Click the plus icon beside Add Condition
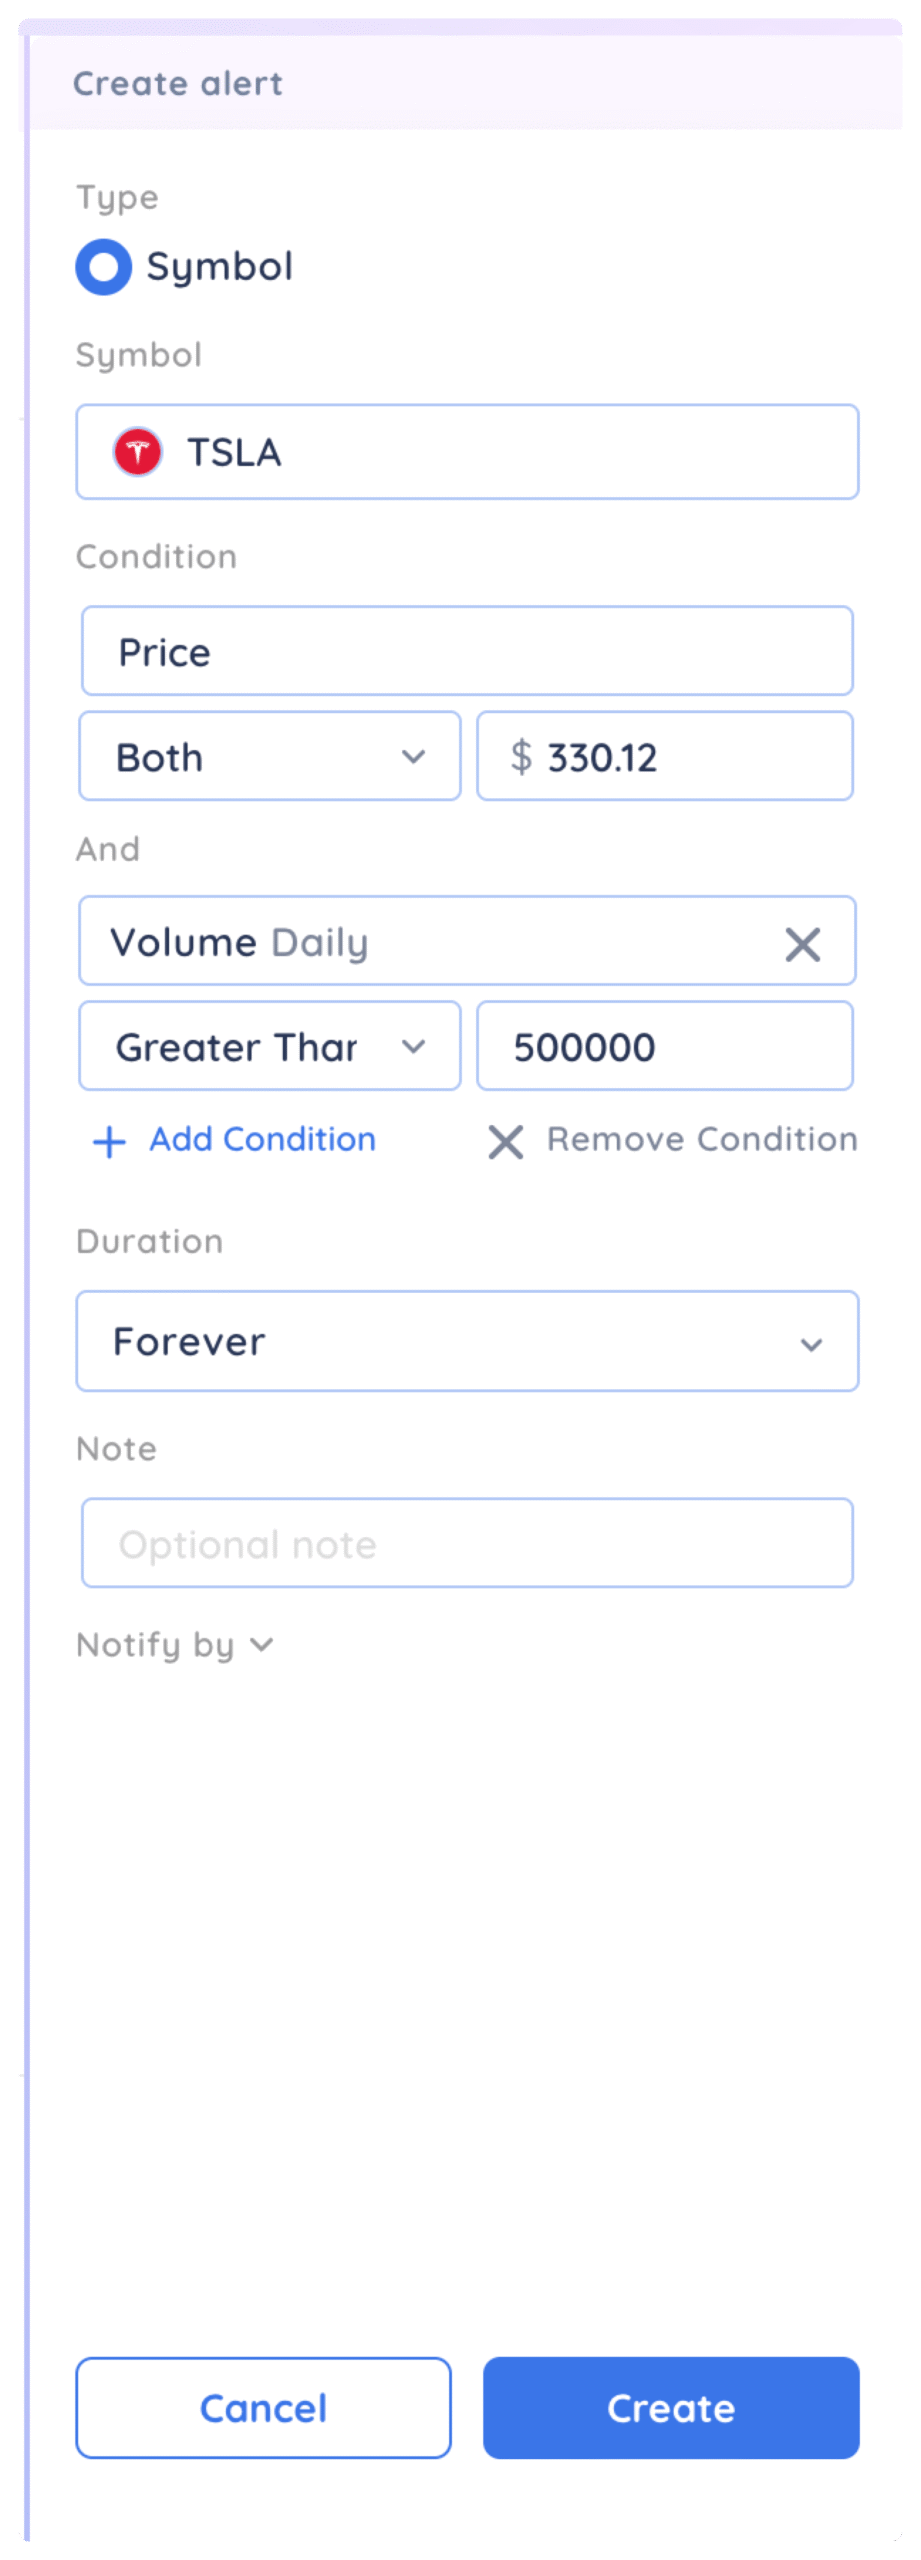The width and height of the screenshot is (921, 2560). [x=109, y=1141]
